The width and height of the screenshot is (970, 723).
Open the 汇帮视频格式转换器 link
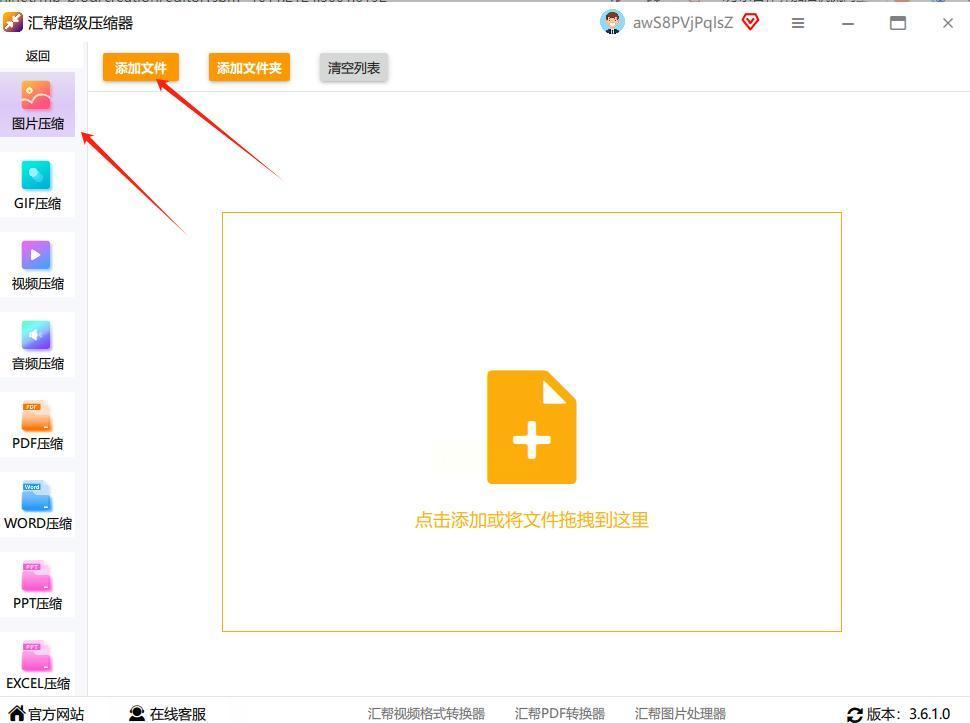click(426, 714)
